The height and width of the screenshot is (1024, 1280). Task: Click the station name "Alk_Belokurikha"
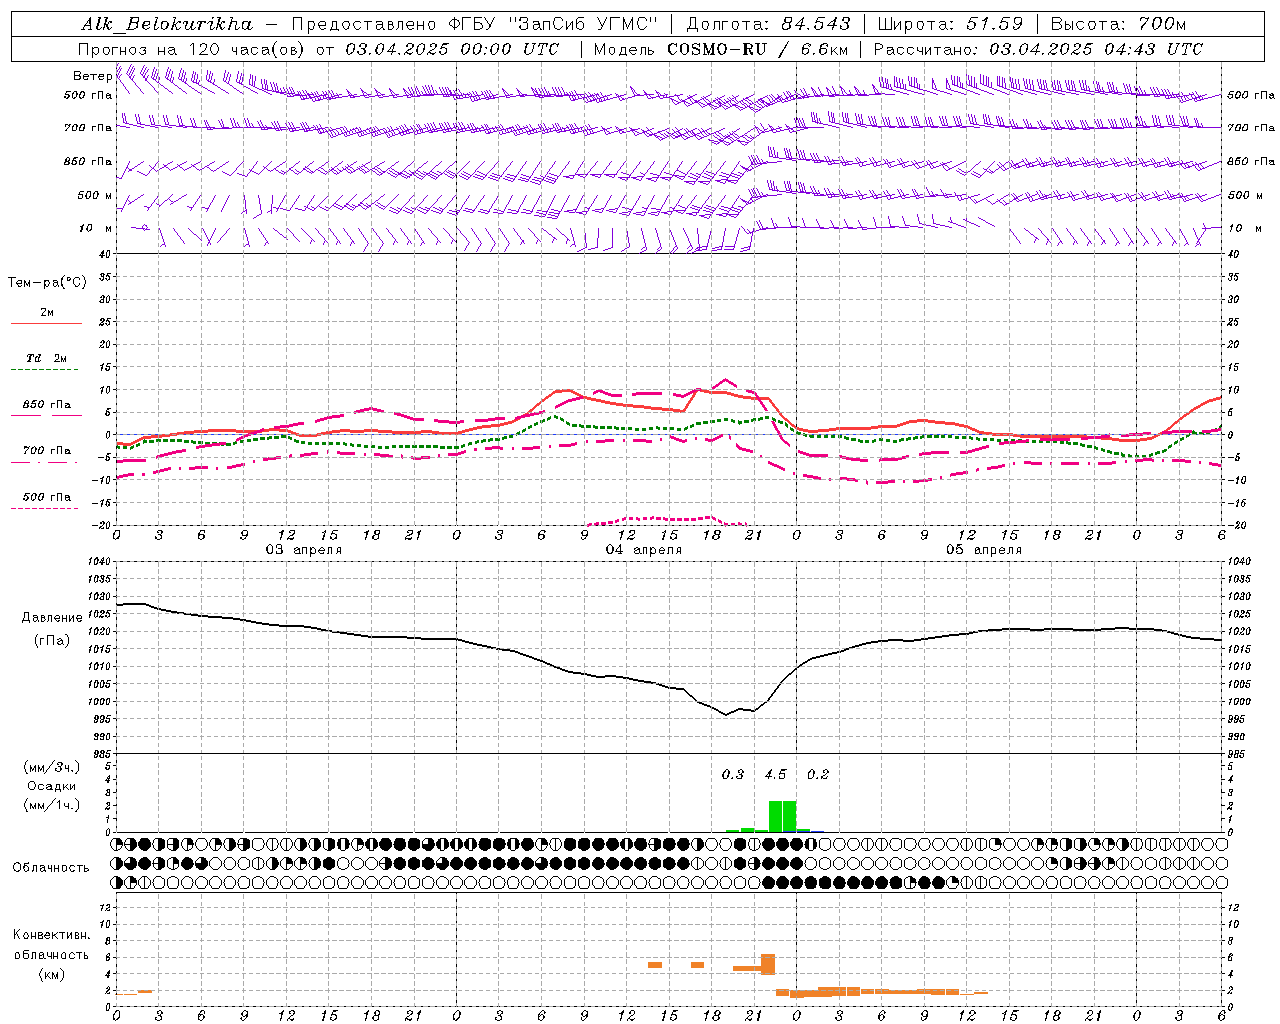pos(167,24)
